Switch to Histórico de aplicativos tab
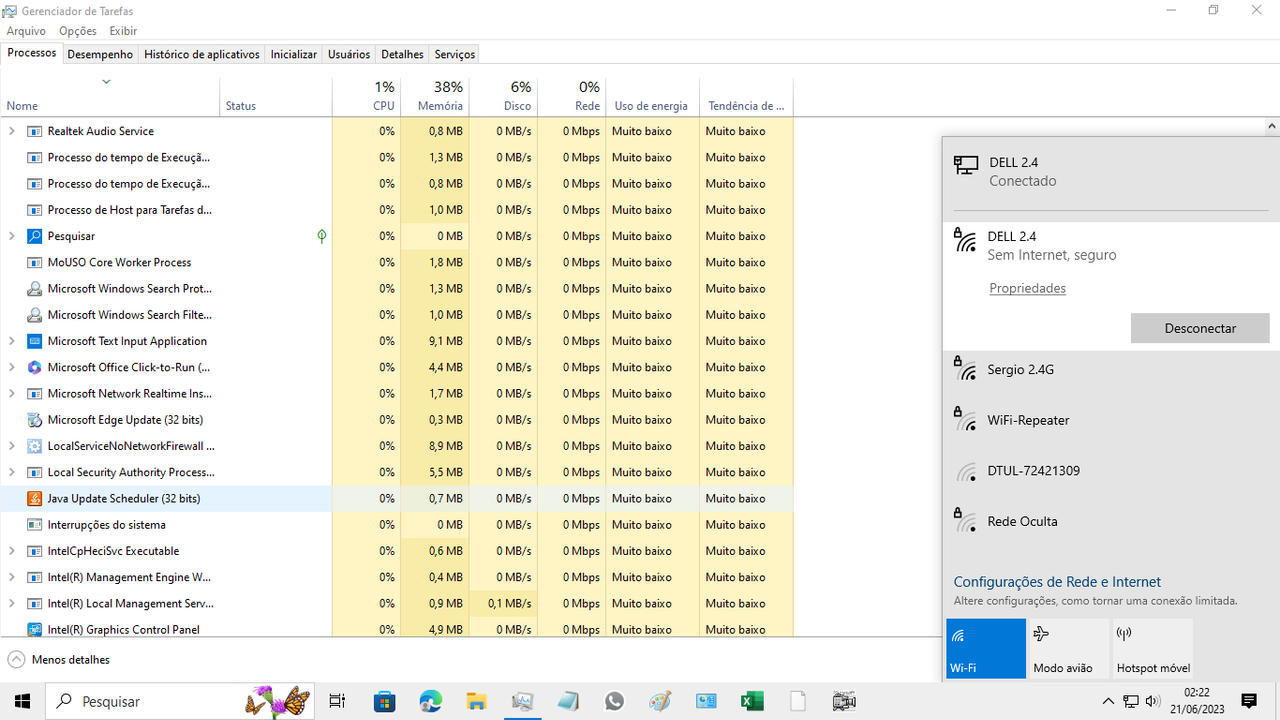The height and width of the screenshot is (720, 1280). [202, 54]
